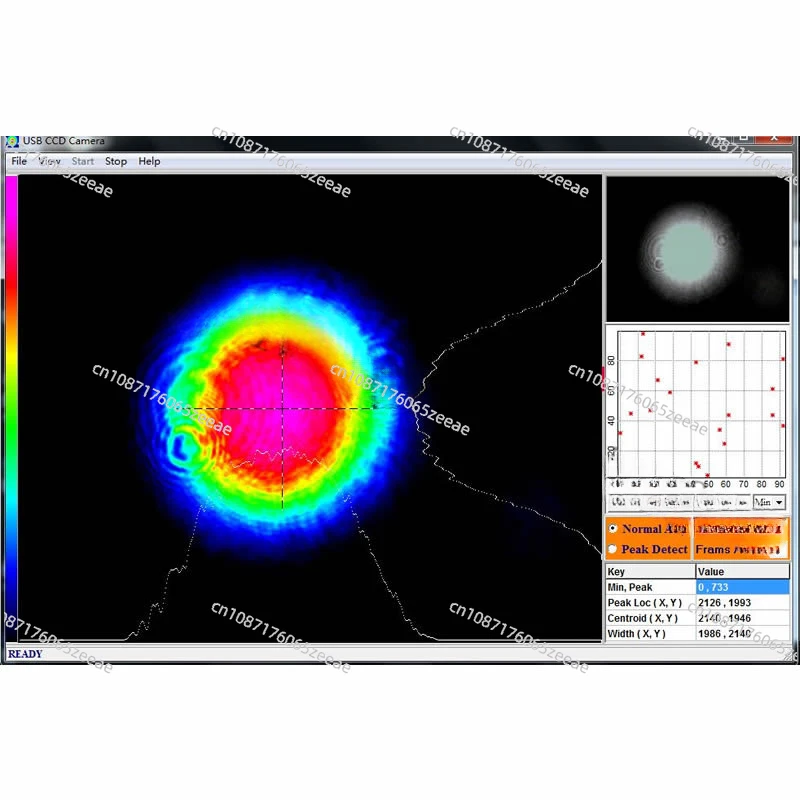Image resolution: width=800 pixels, height=800 pixels.
Task: Select the Normal radio button
Action: coord(612,529)
